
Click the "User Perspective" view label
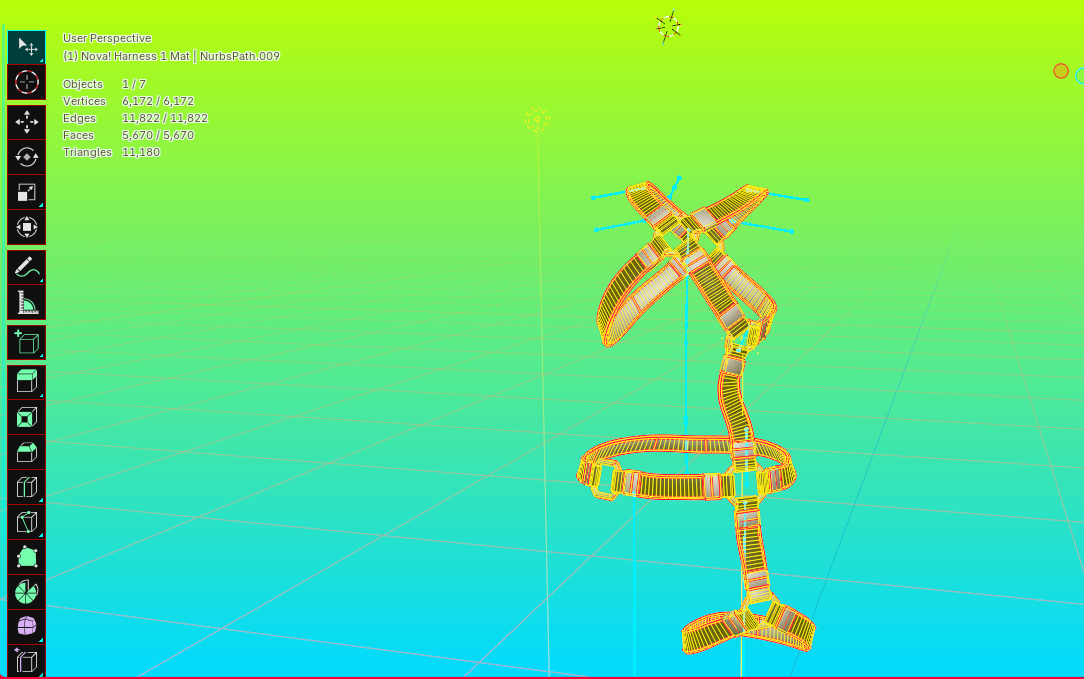pos(107,38)
